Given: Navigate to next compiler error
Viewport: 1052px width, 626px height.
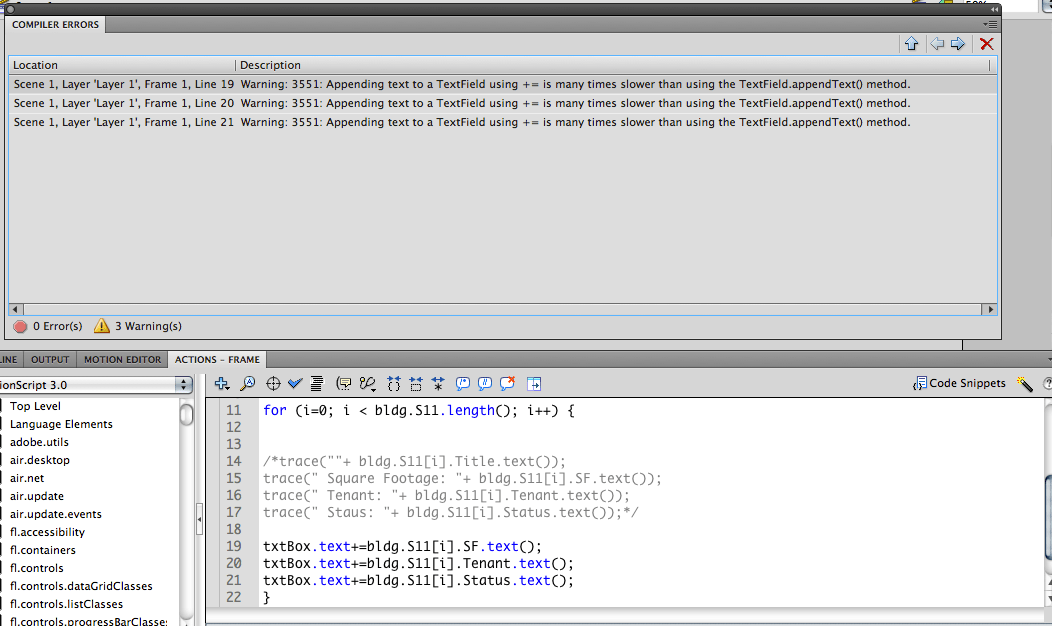Looking at the screenshot, I should pyautogui.click(x=957, y=43).
